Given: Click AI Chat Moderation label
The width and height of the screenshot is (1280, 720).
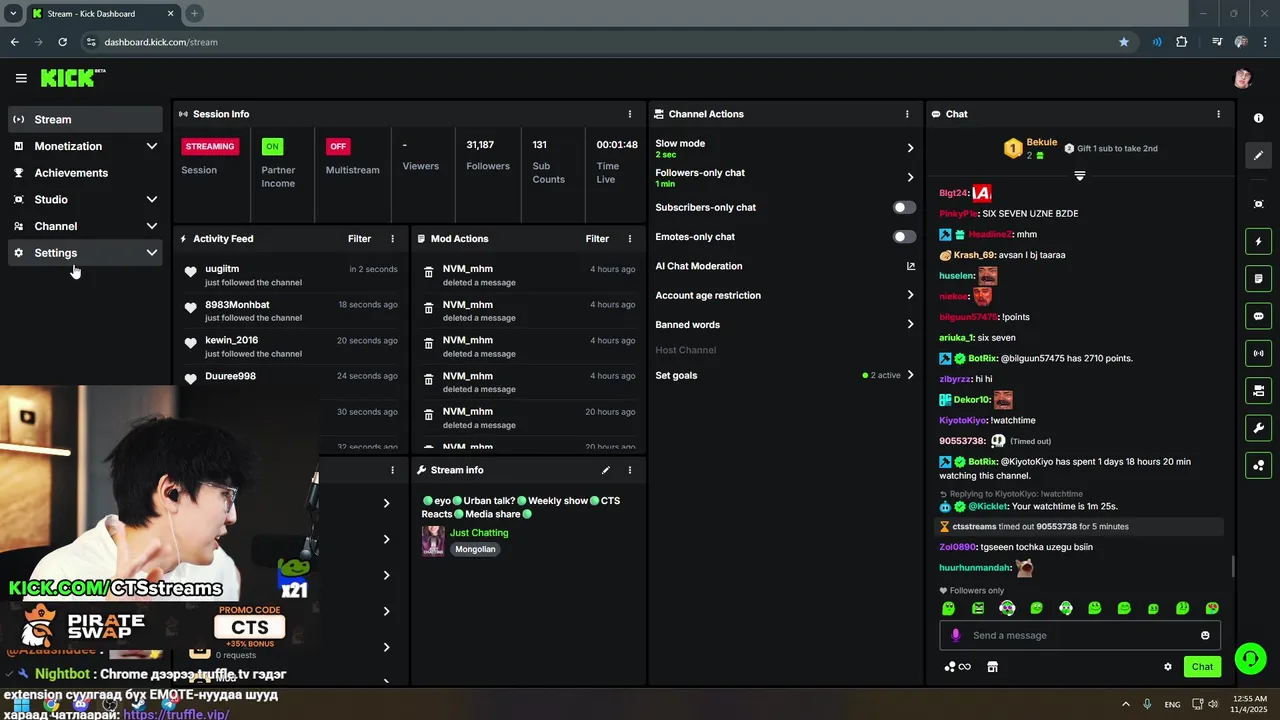Looking at the screenshot, I should [x=698, y=266].
